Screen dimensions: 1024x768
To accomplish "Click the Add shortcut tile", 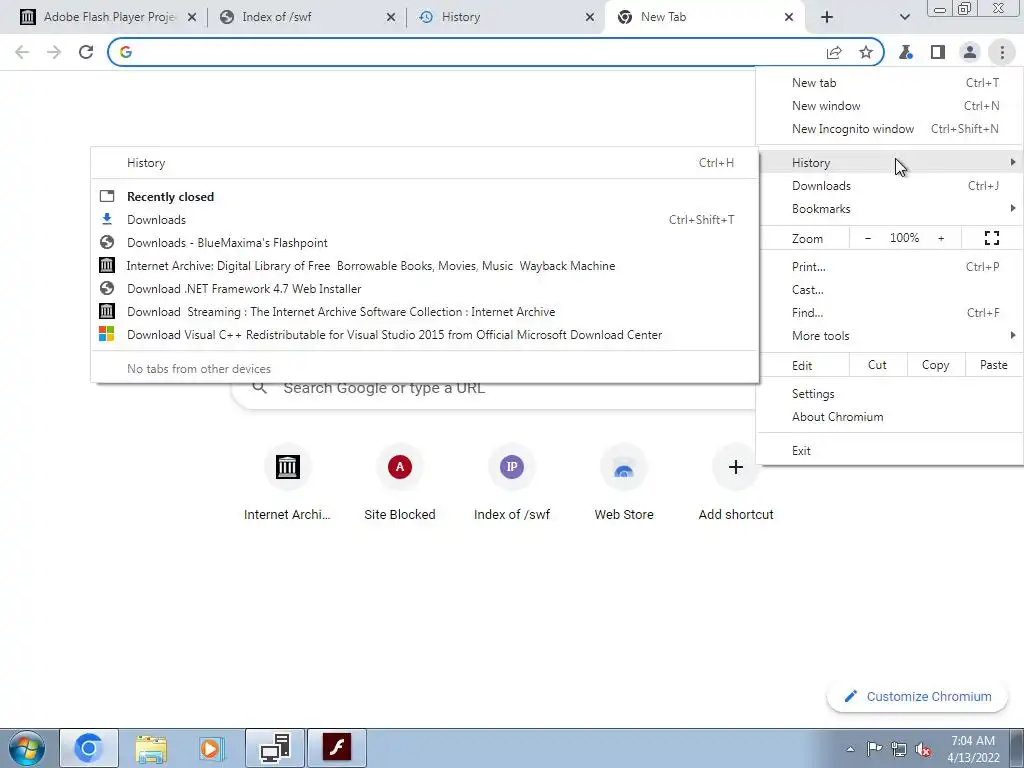I will 736,482.
